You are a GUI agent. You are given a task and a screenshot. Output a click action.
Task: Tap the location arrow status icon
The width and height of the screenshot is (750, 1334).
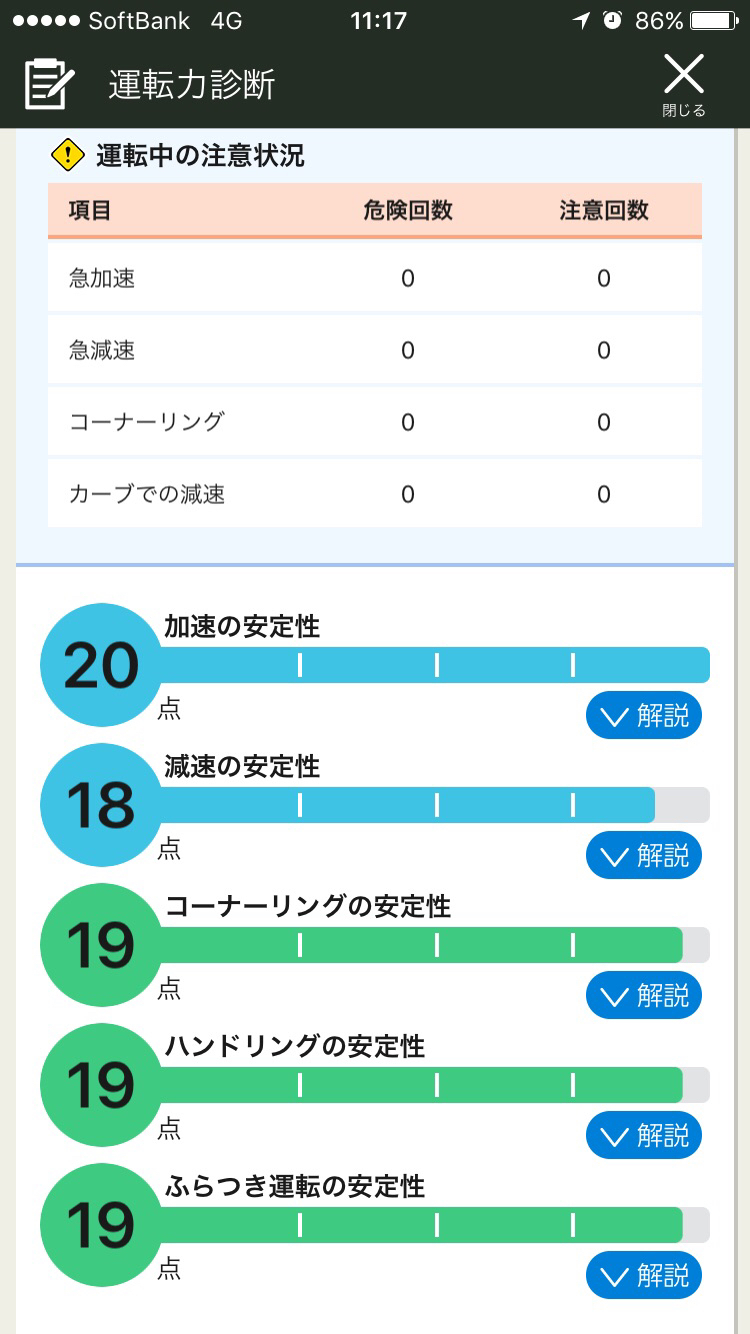582,20
